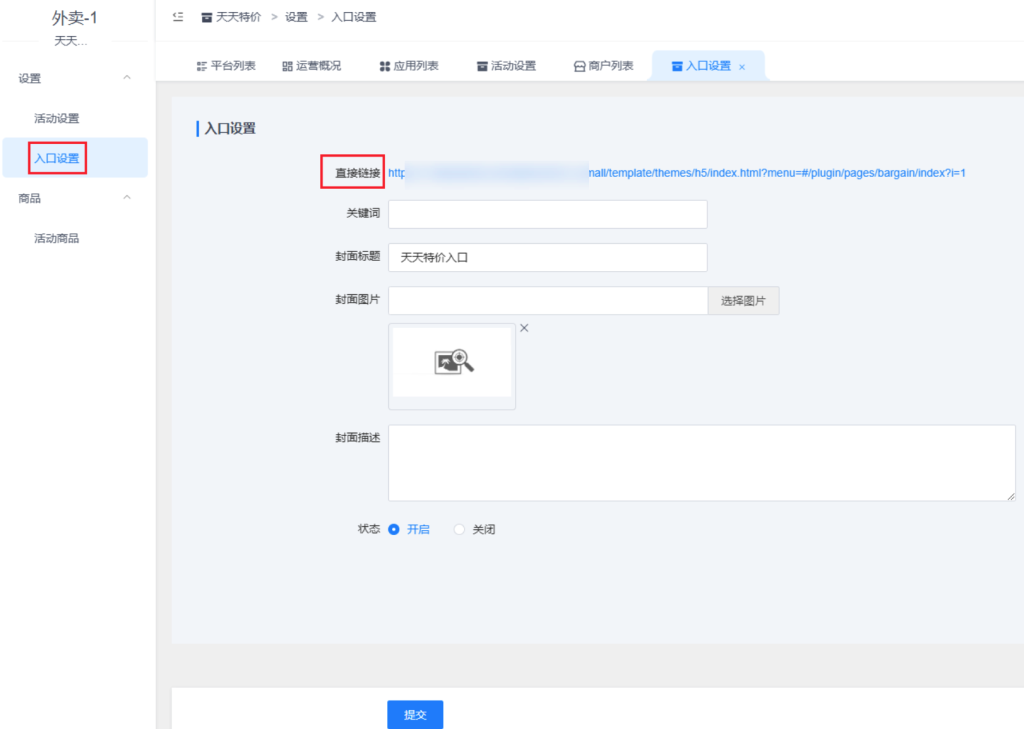
Task: Open the direct link URL
Action: click(676, 173)
